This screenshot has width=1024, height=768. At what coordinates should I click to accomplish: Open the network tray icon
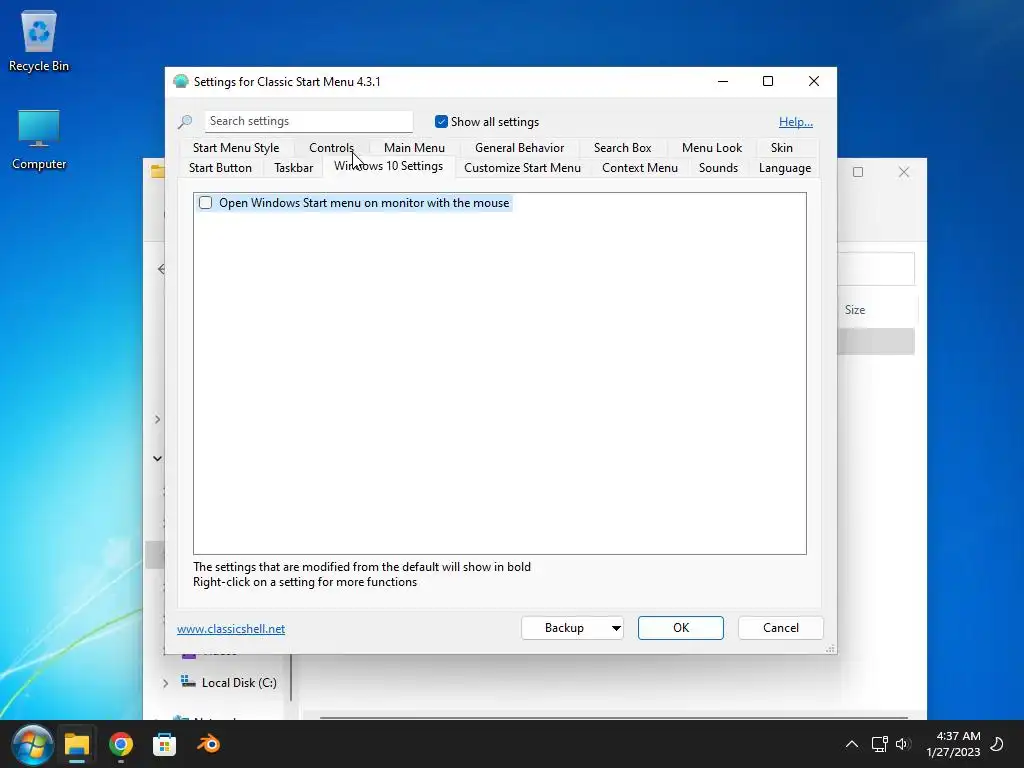[x=879, y=744]
